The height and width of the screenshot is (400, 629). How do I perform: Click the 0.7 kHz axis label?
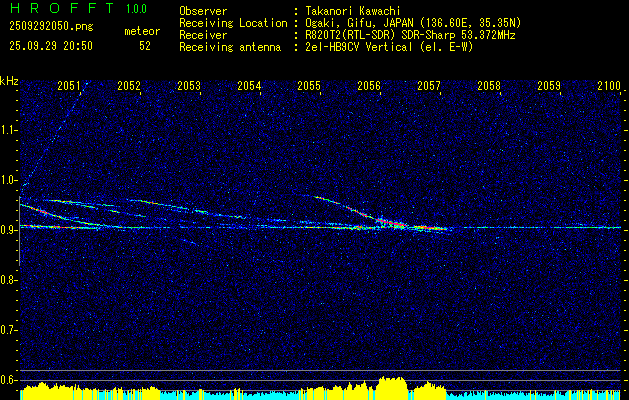9,330
